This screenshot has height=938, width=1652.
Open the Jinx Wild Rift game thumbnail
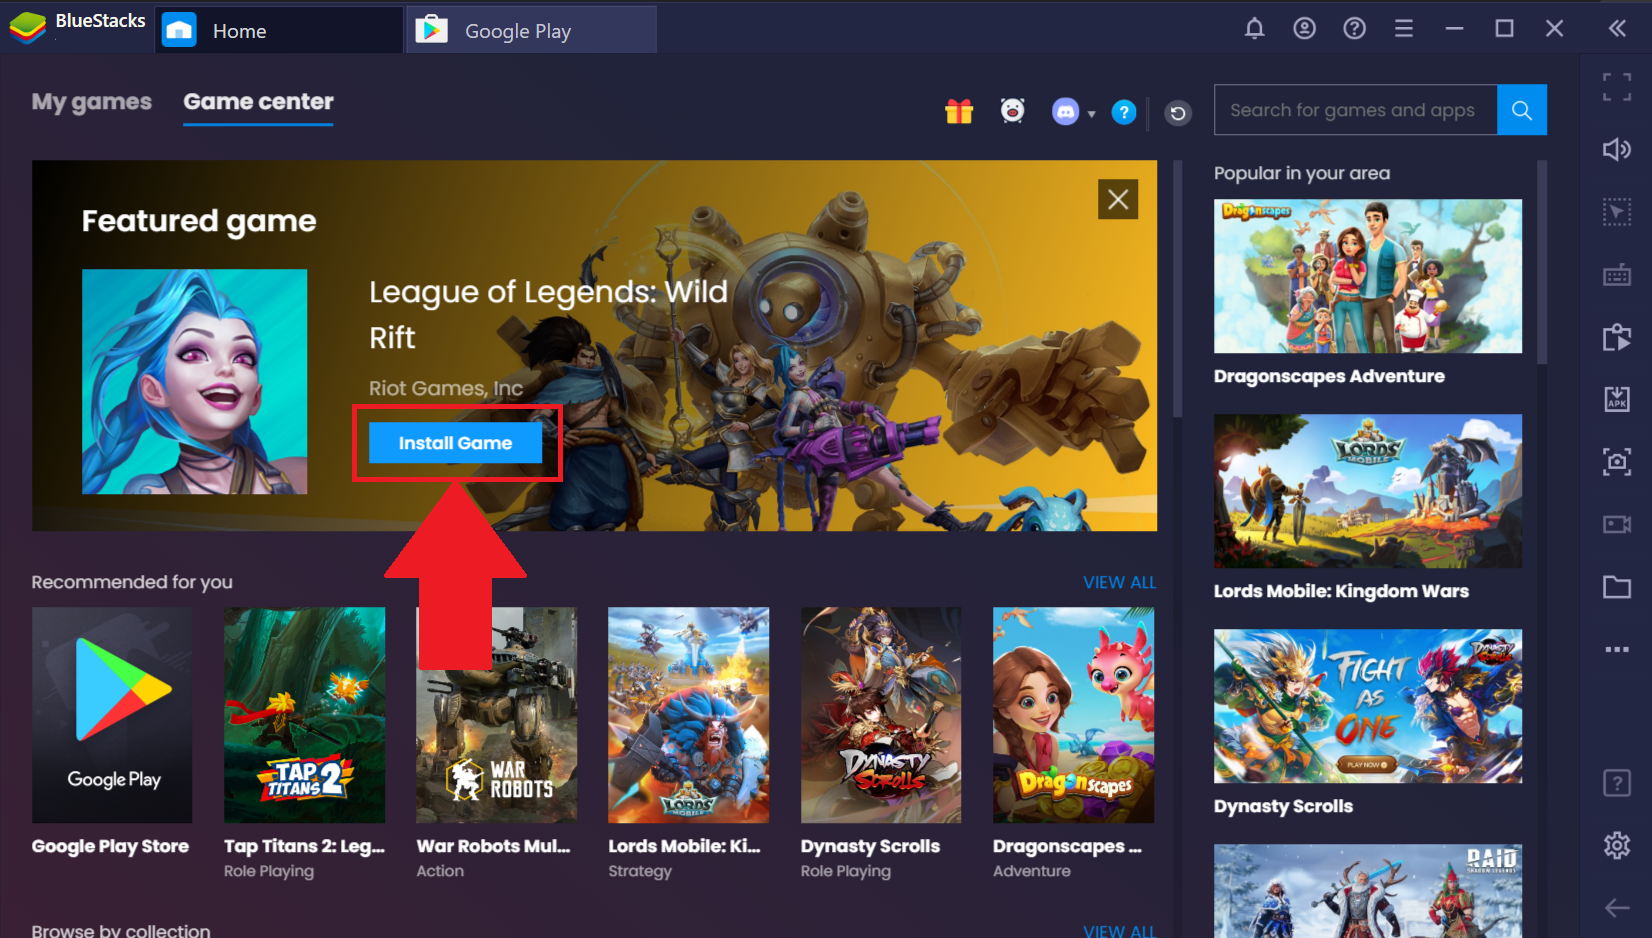[194, 381]
